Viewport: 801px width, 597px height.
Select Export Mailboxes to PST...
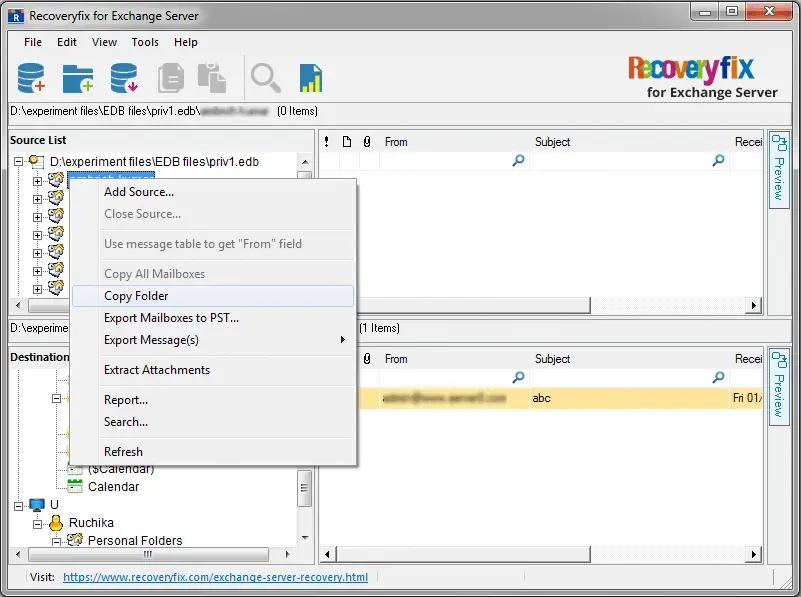point(213,318)
